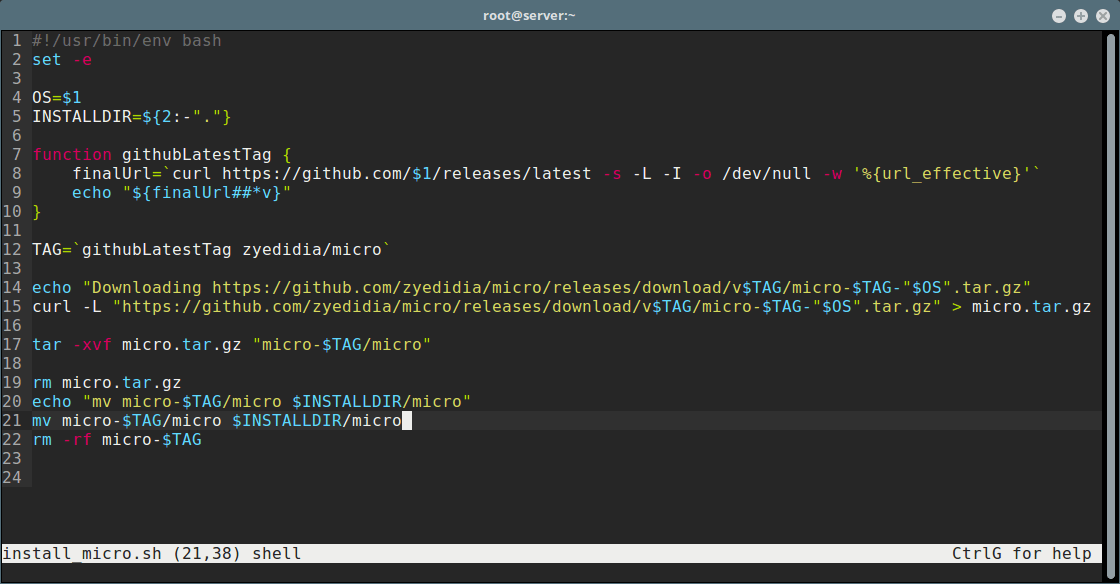
Task: Click the set -e command on line 2
Action: [x=60, y=59]
